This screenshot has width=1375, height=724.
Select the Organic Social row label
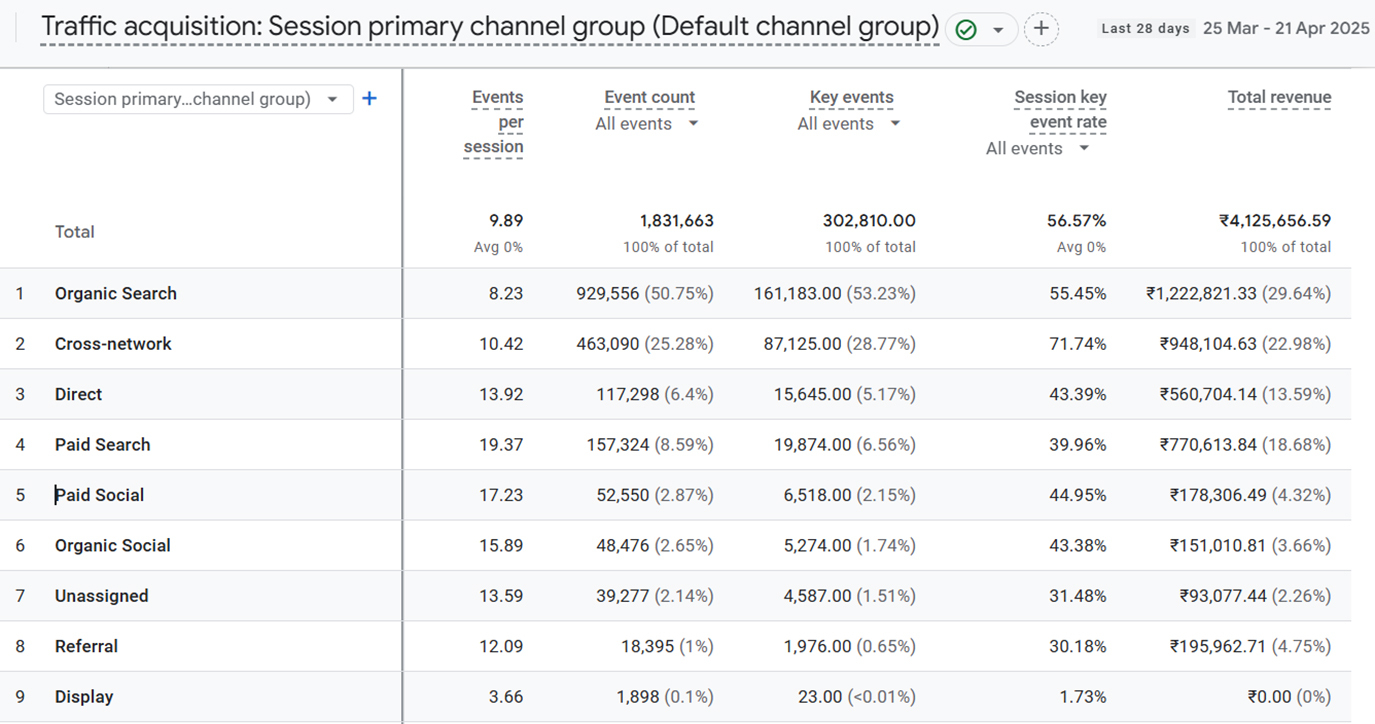(113, 546)
